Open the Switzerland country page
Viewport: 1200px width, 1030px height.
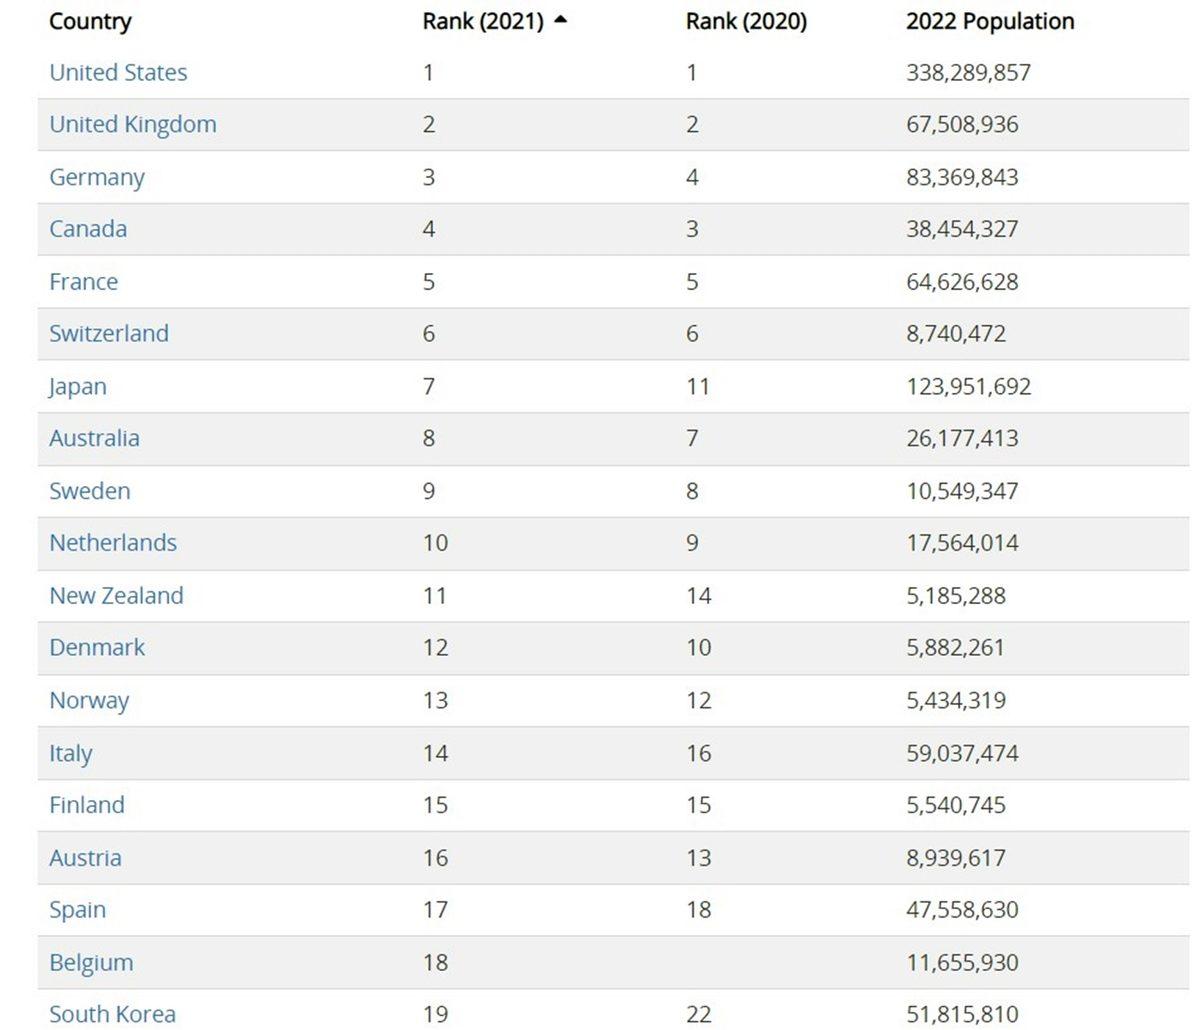tap(109, 333)
